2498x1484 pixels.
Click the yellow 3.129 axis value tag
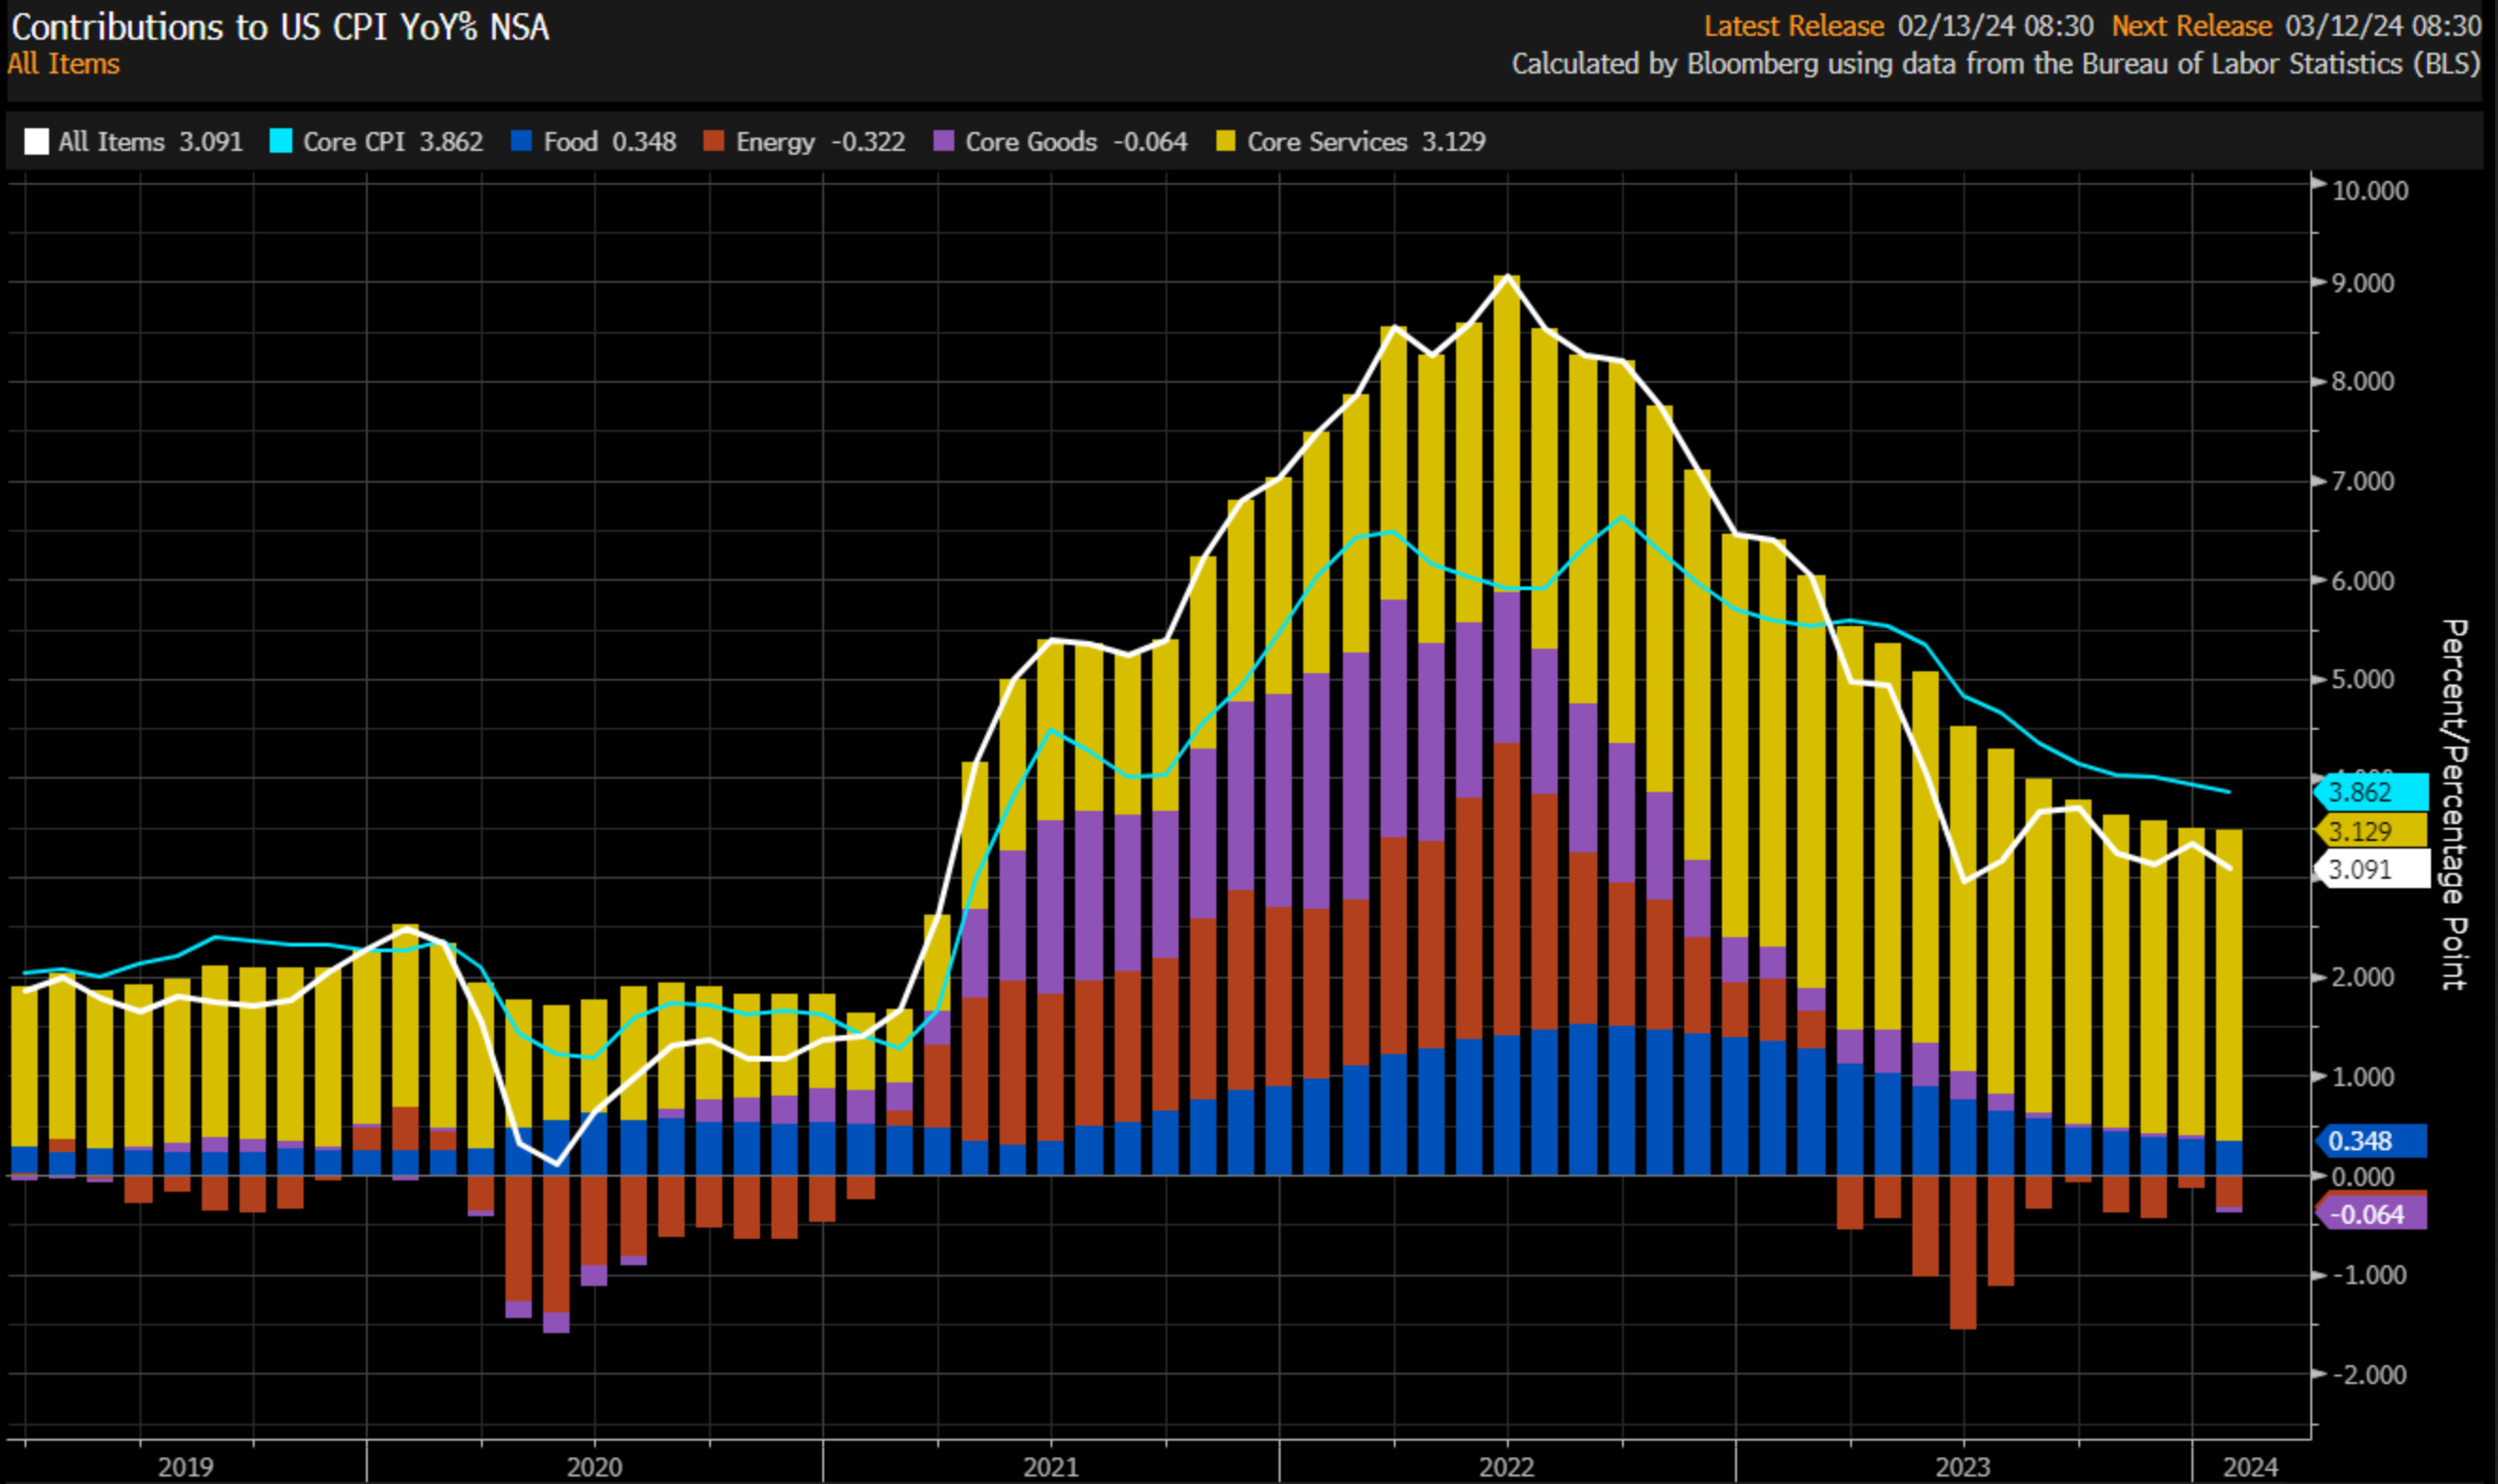click(2370, 831)
